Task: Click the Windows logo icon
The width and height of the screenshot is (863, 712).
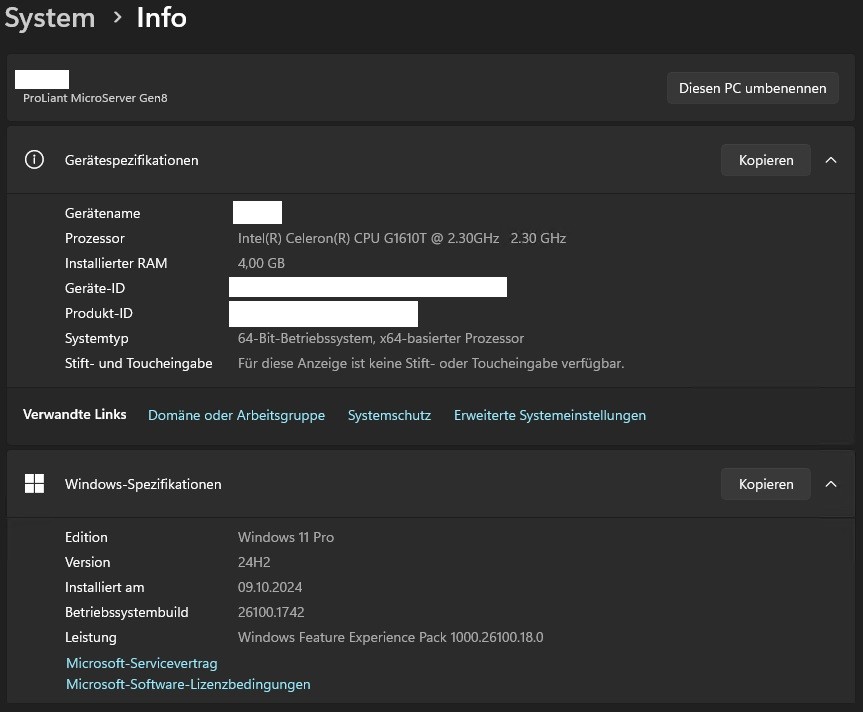Action: point(34,484)
